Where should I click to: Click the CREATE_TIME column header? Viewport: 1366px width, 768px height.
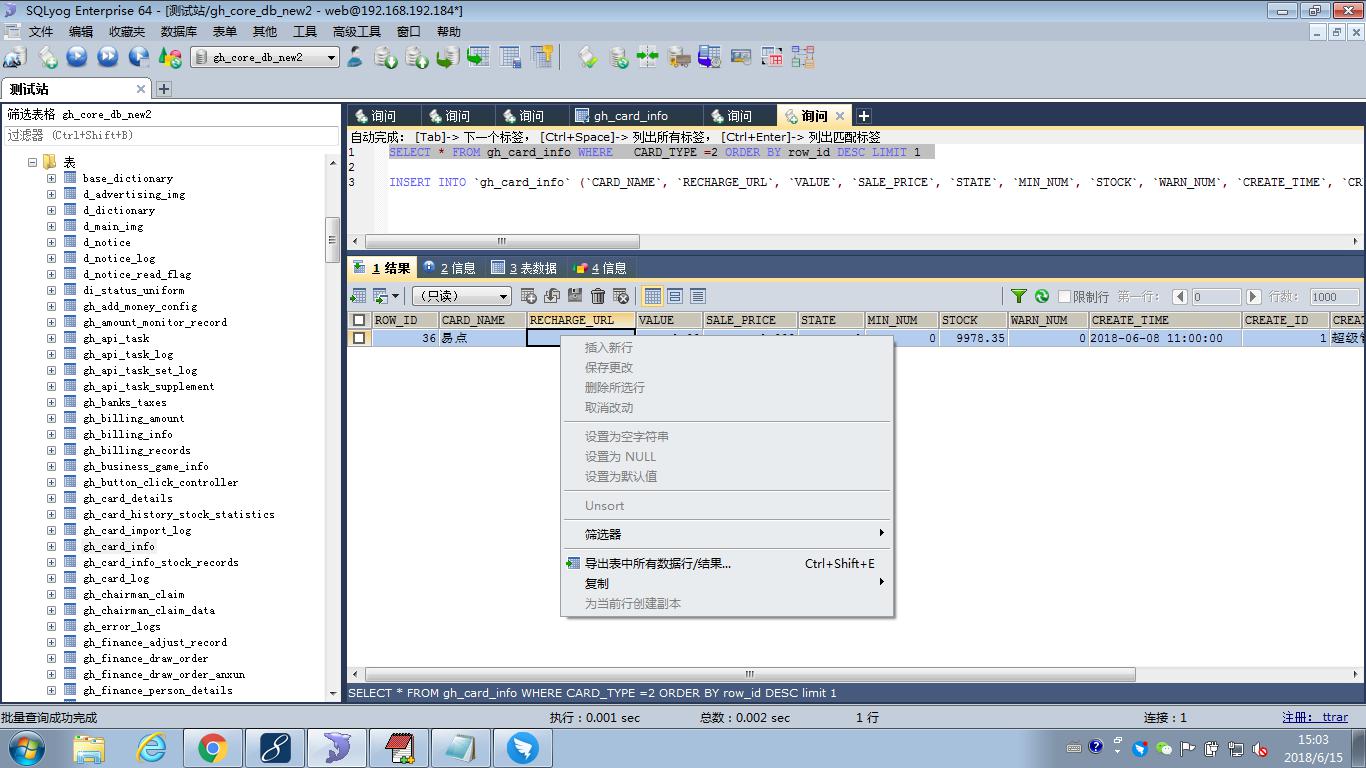pos(1165,320)
